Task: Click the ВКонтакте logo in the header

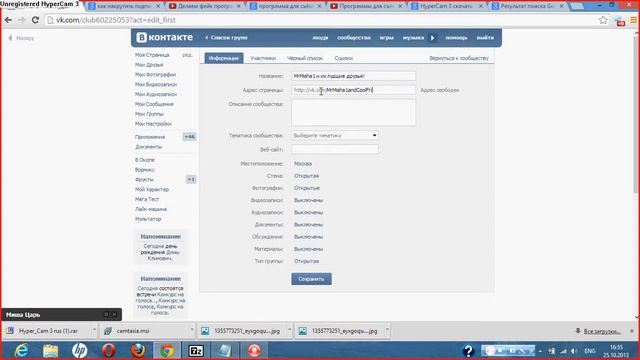Action: (x=164, y=37)
